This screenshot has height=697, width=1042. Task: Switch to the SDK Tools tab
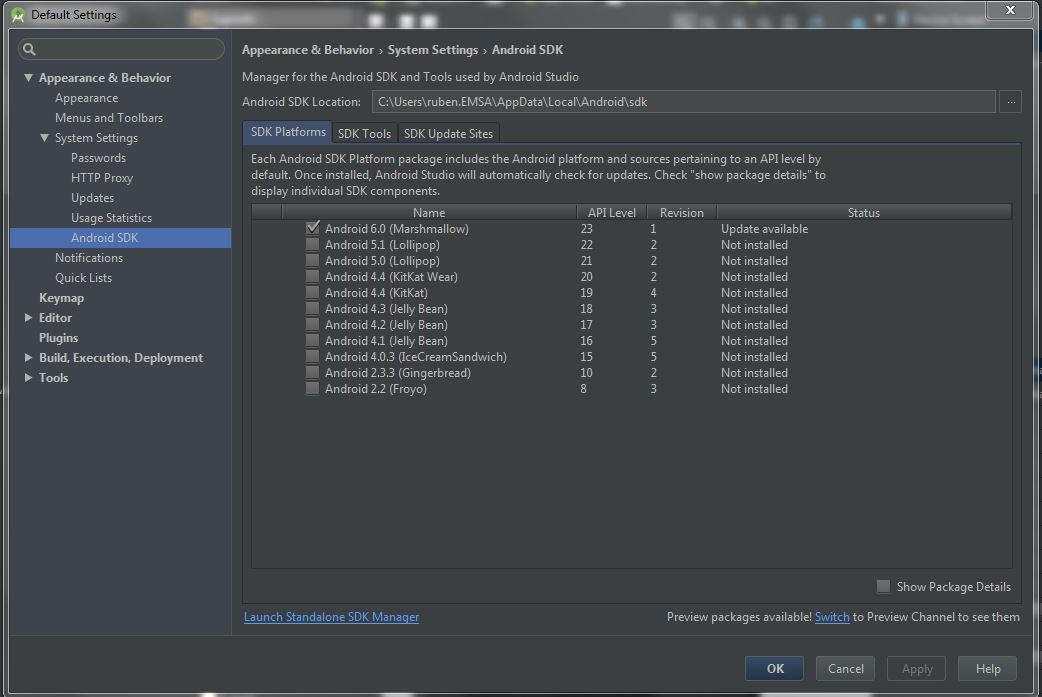point(363,132)
